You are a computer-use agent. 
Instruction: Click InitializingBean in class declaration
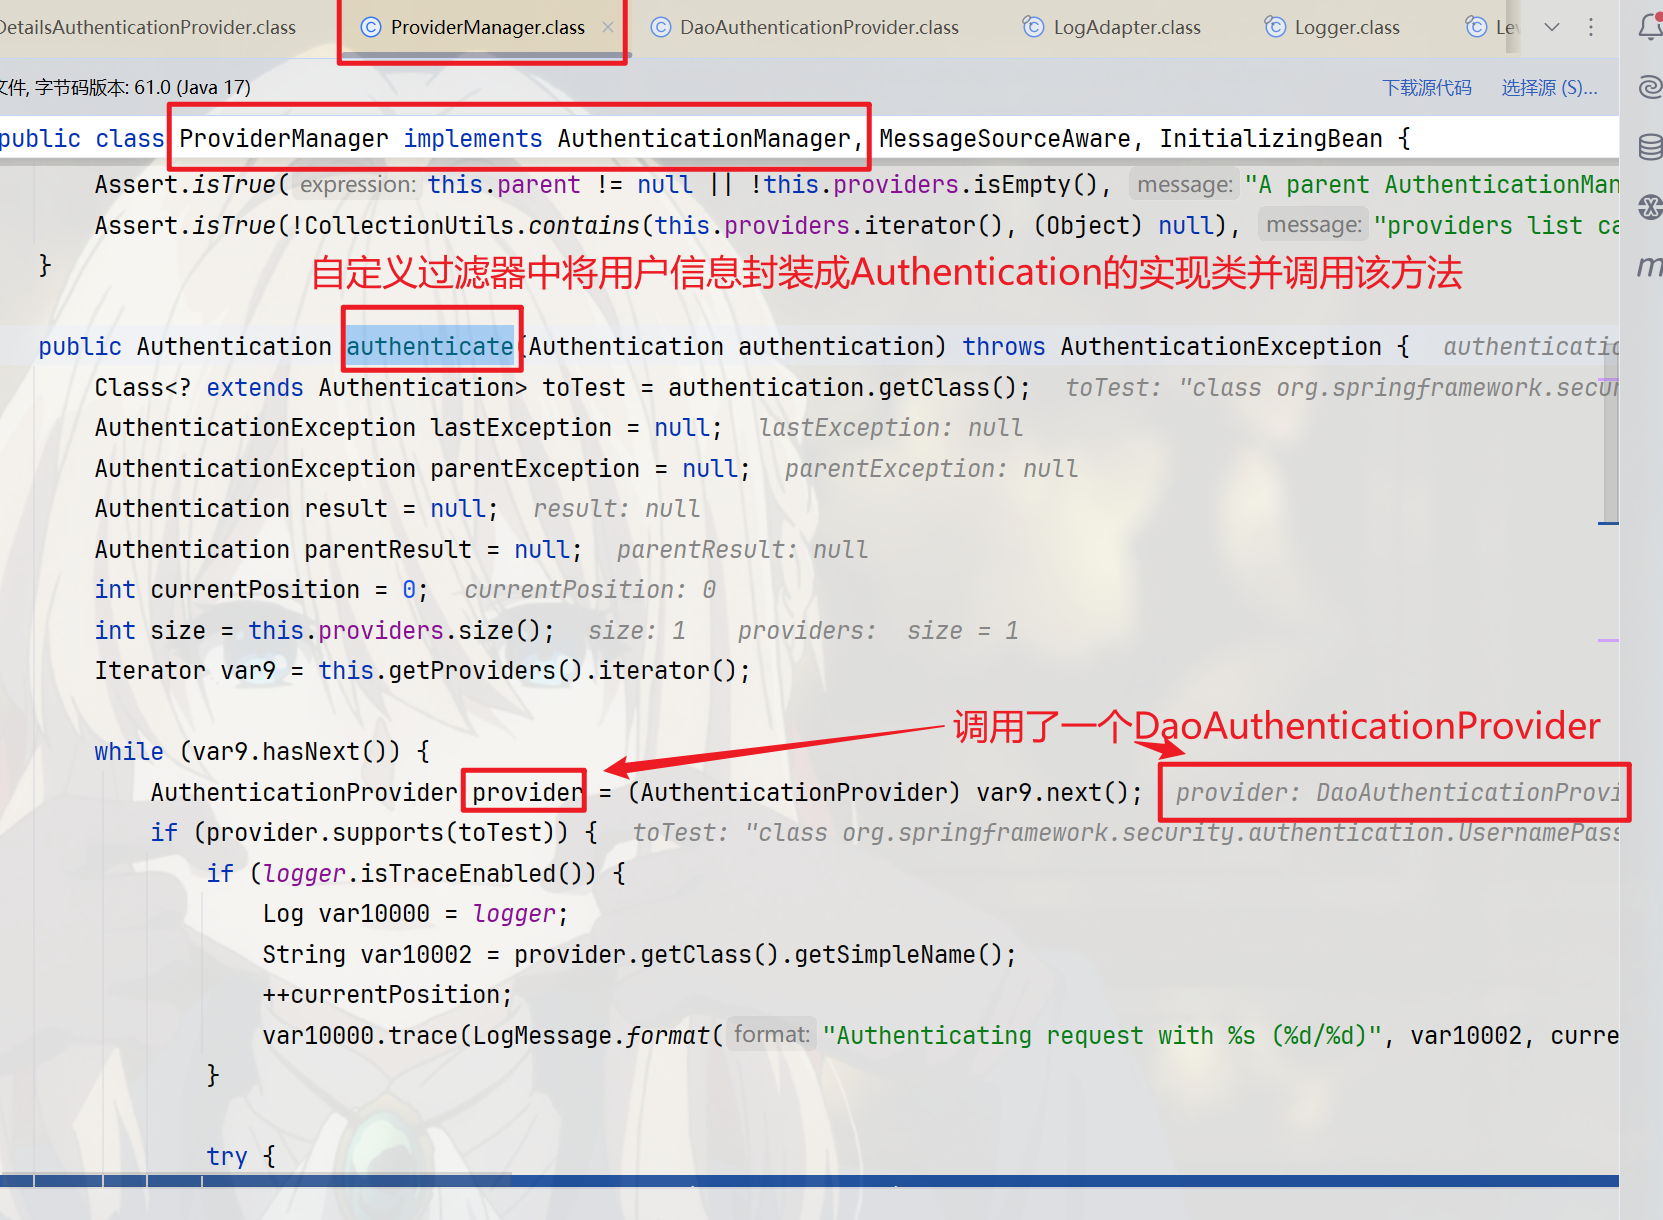click(x=1271, y=139)
